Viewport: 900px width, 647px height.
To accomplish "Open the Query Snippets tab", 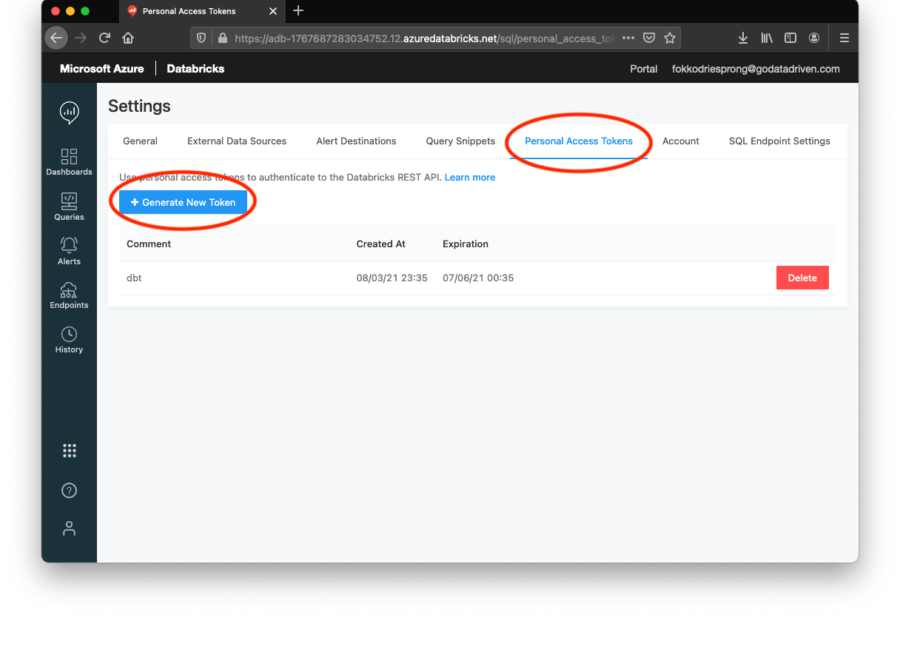I will (460, 141).
